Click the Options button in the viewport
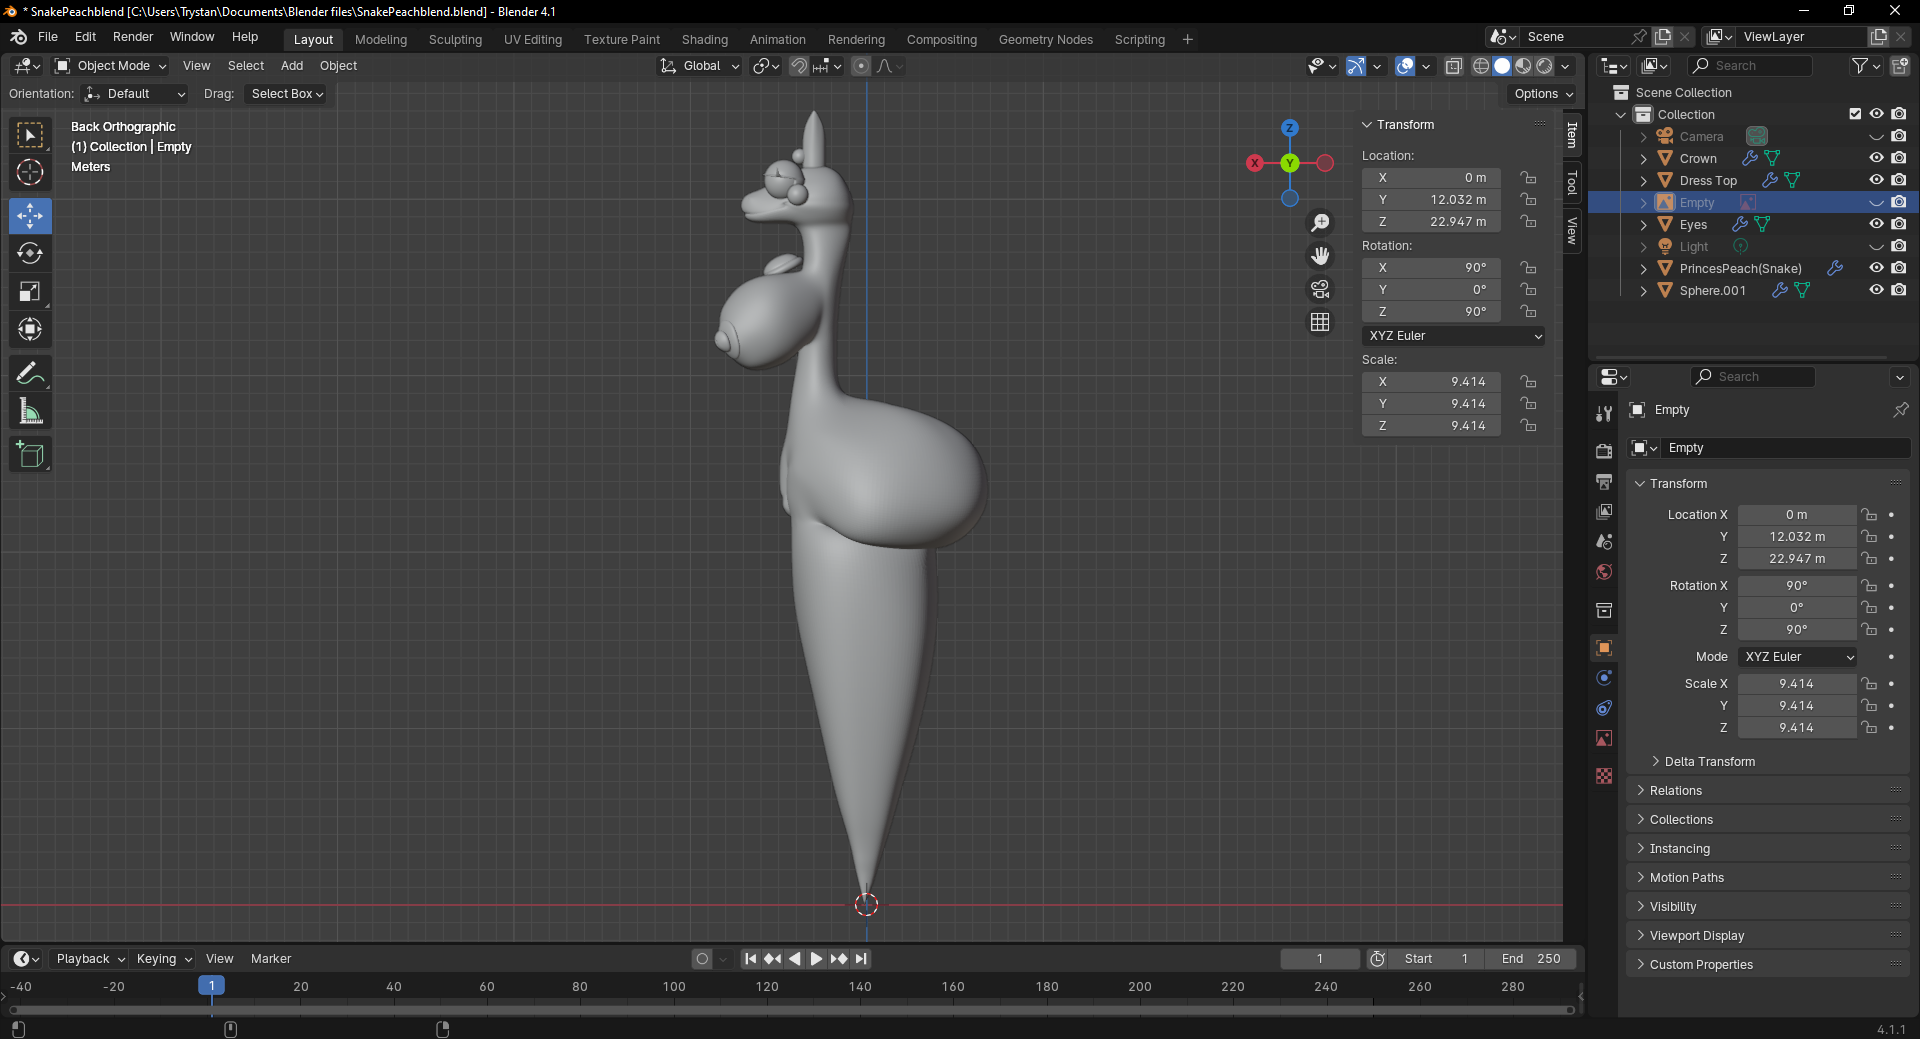This screenshot has width=1920, height=1039. [1543, 94]
